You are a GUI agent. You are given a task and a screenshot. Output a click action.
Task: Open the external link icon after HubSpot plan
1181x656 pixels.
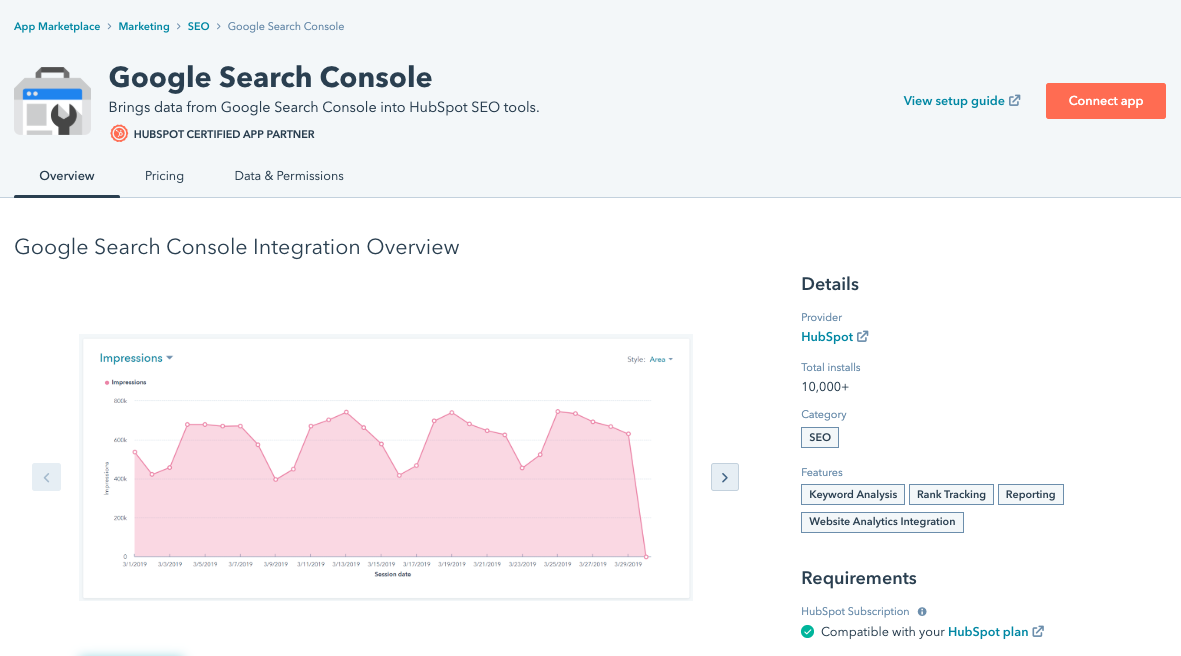(1038, 631)
